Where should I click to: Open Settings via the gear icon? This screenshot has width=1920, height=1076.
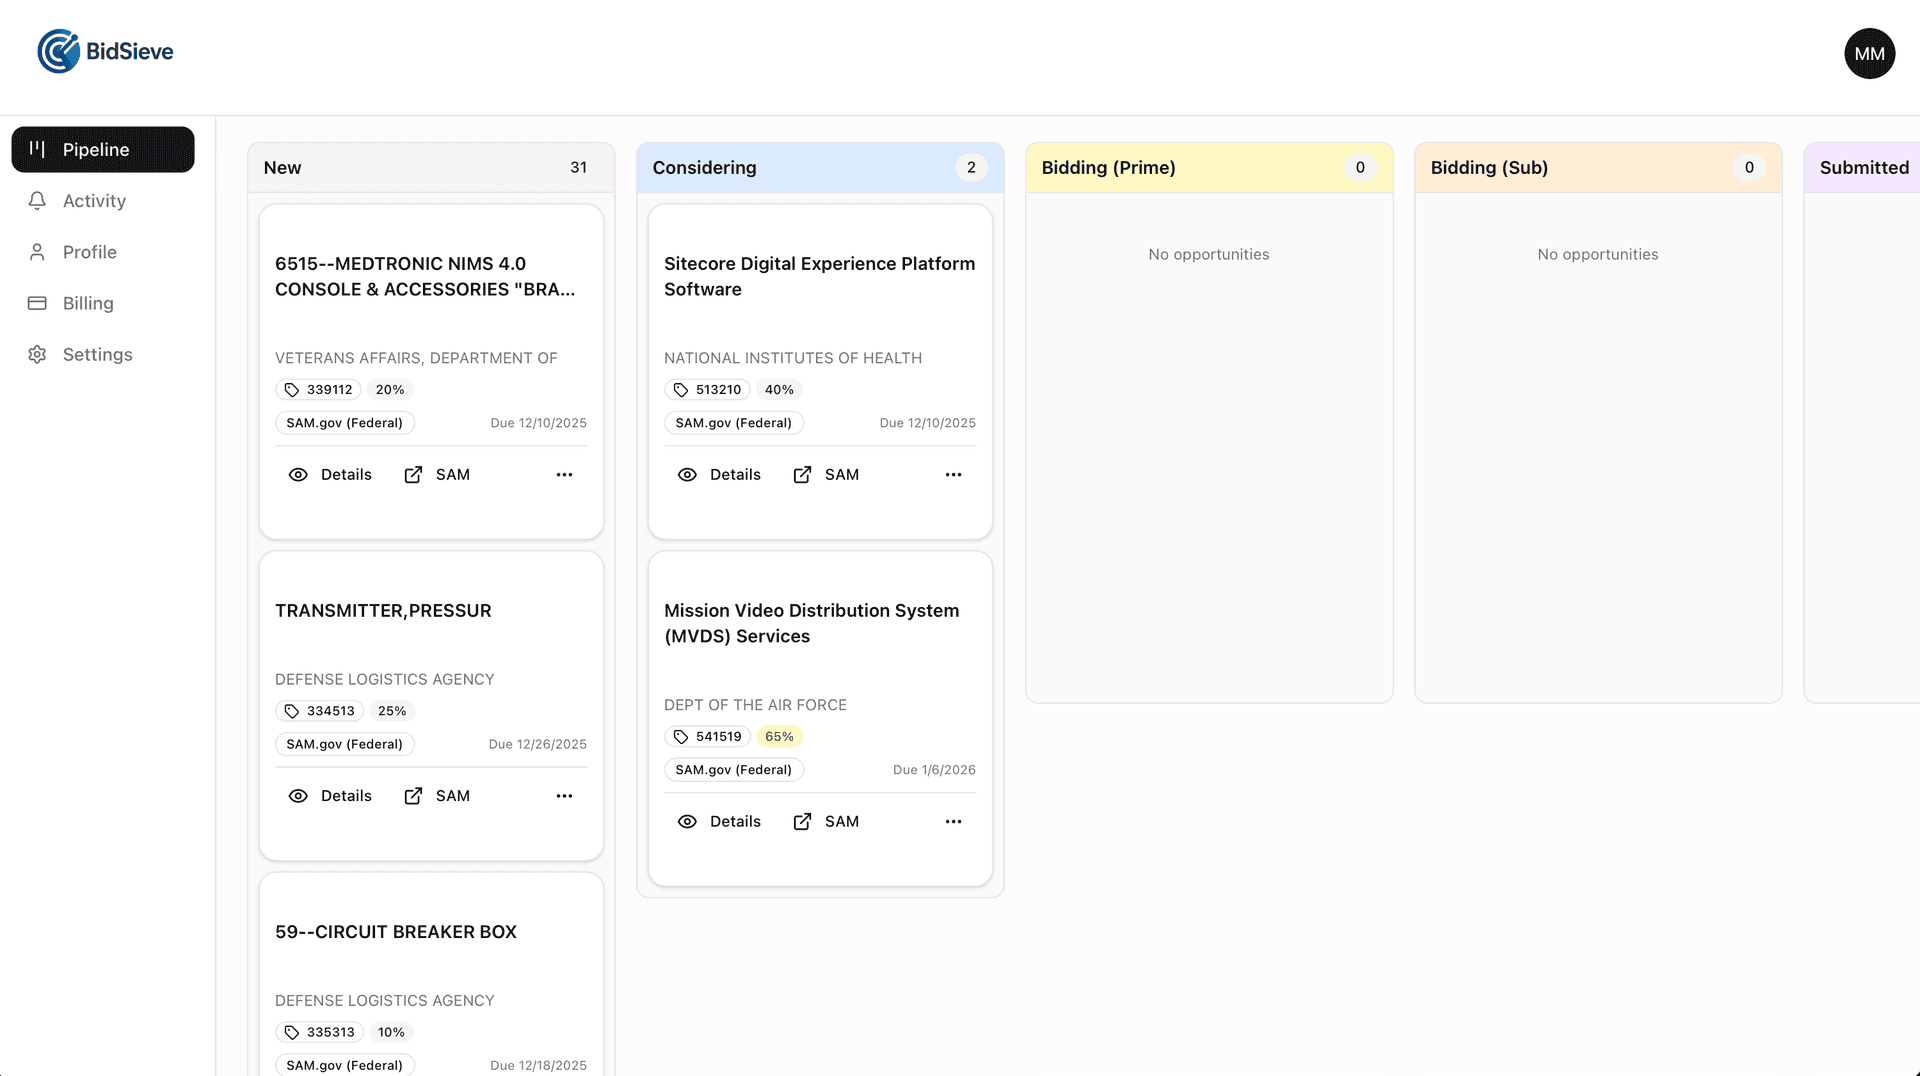click(x=37, y=354)
